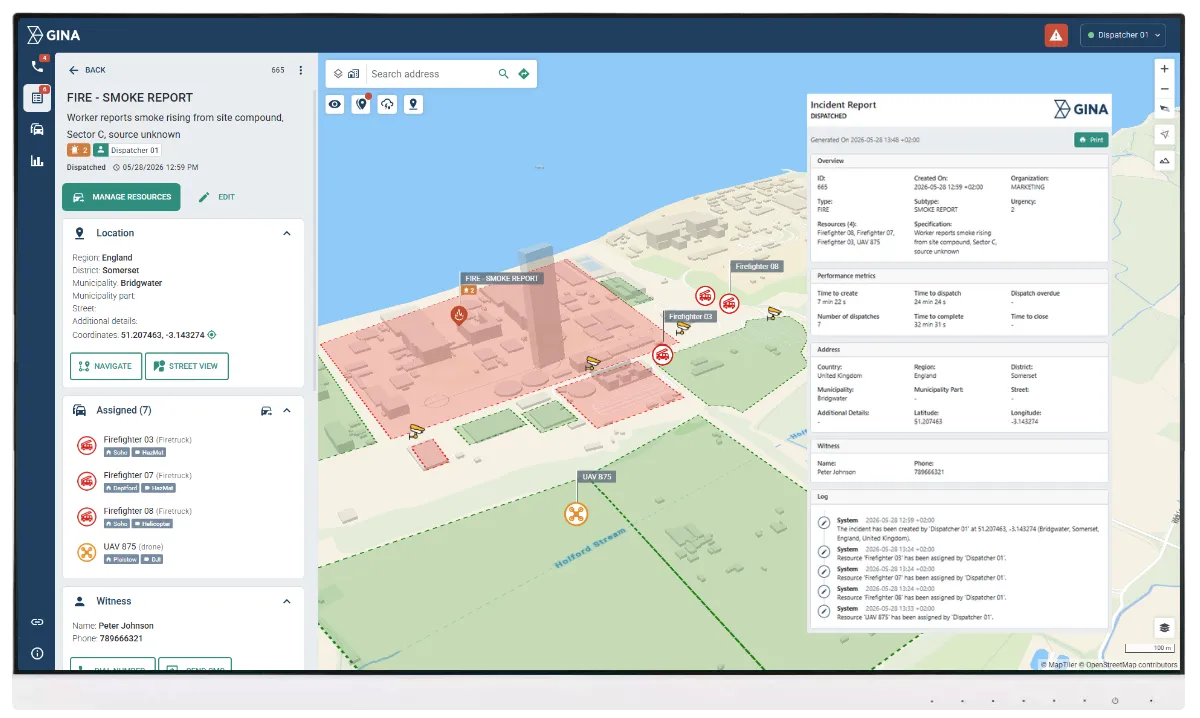The height and width of the screenshot is (718, 1200).
Task: Open the three-dot incident options menu
Action: click(x=300, y=70)
